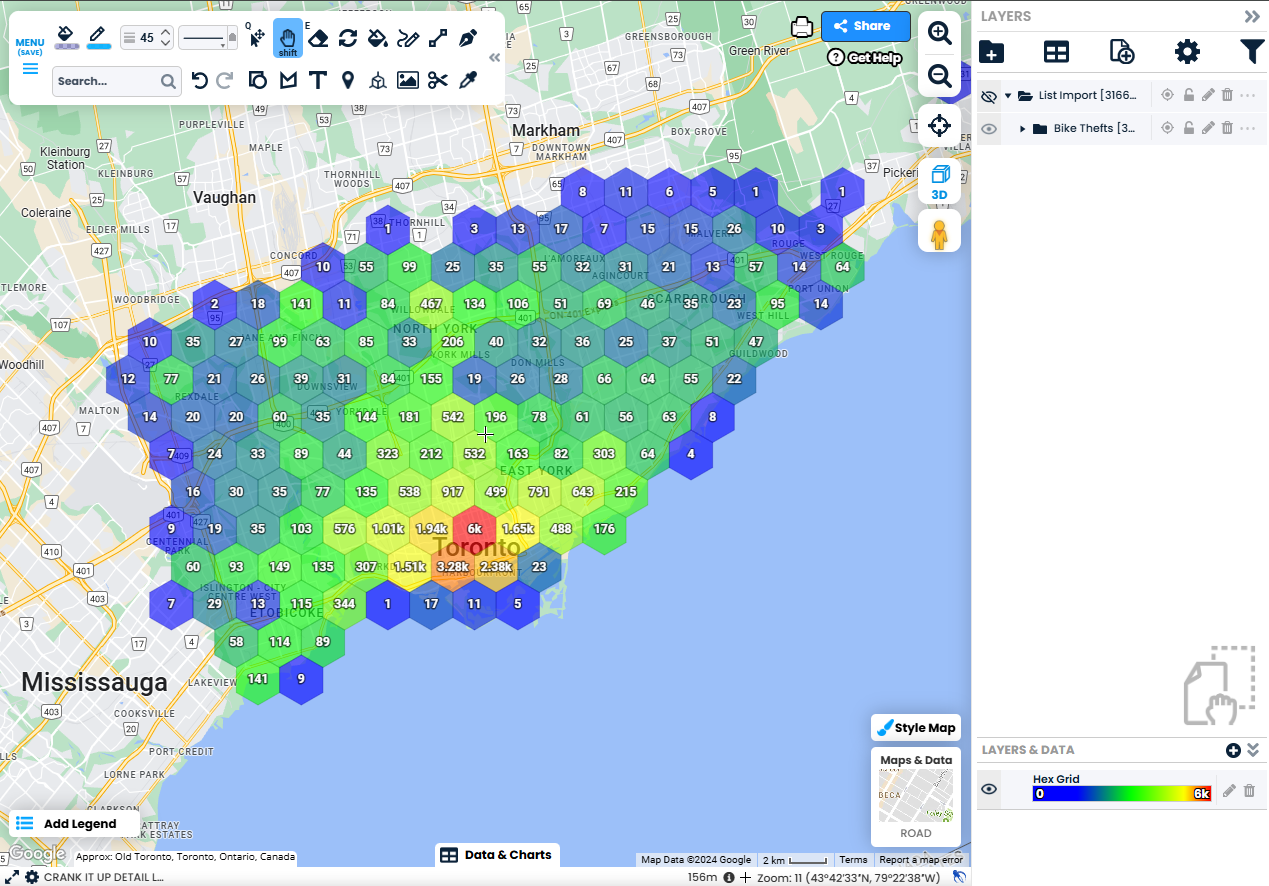The width and height of the screenshot is (1269, 886).
Task: Toggle Hex Grid visibility eye
Action: (x=989, y=790)
